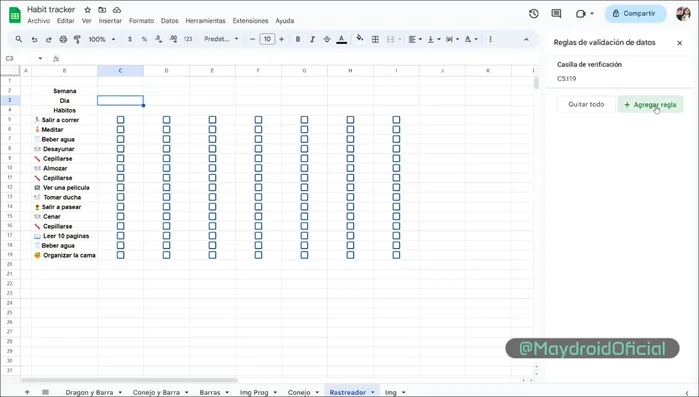
Task: Click the font size input field
Action: point(267,39)
